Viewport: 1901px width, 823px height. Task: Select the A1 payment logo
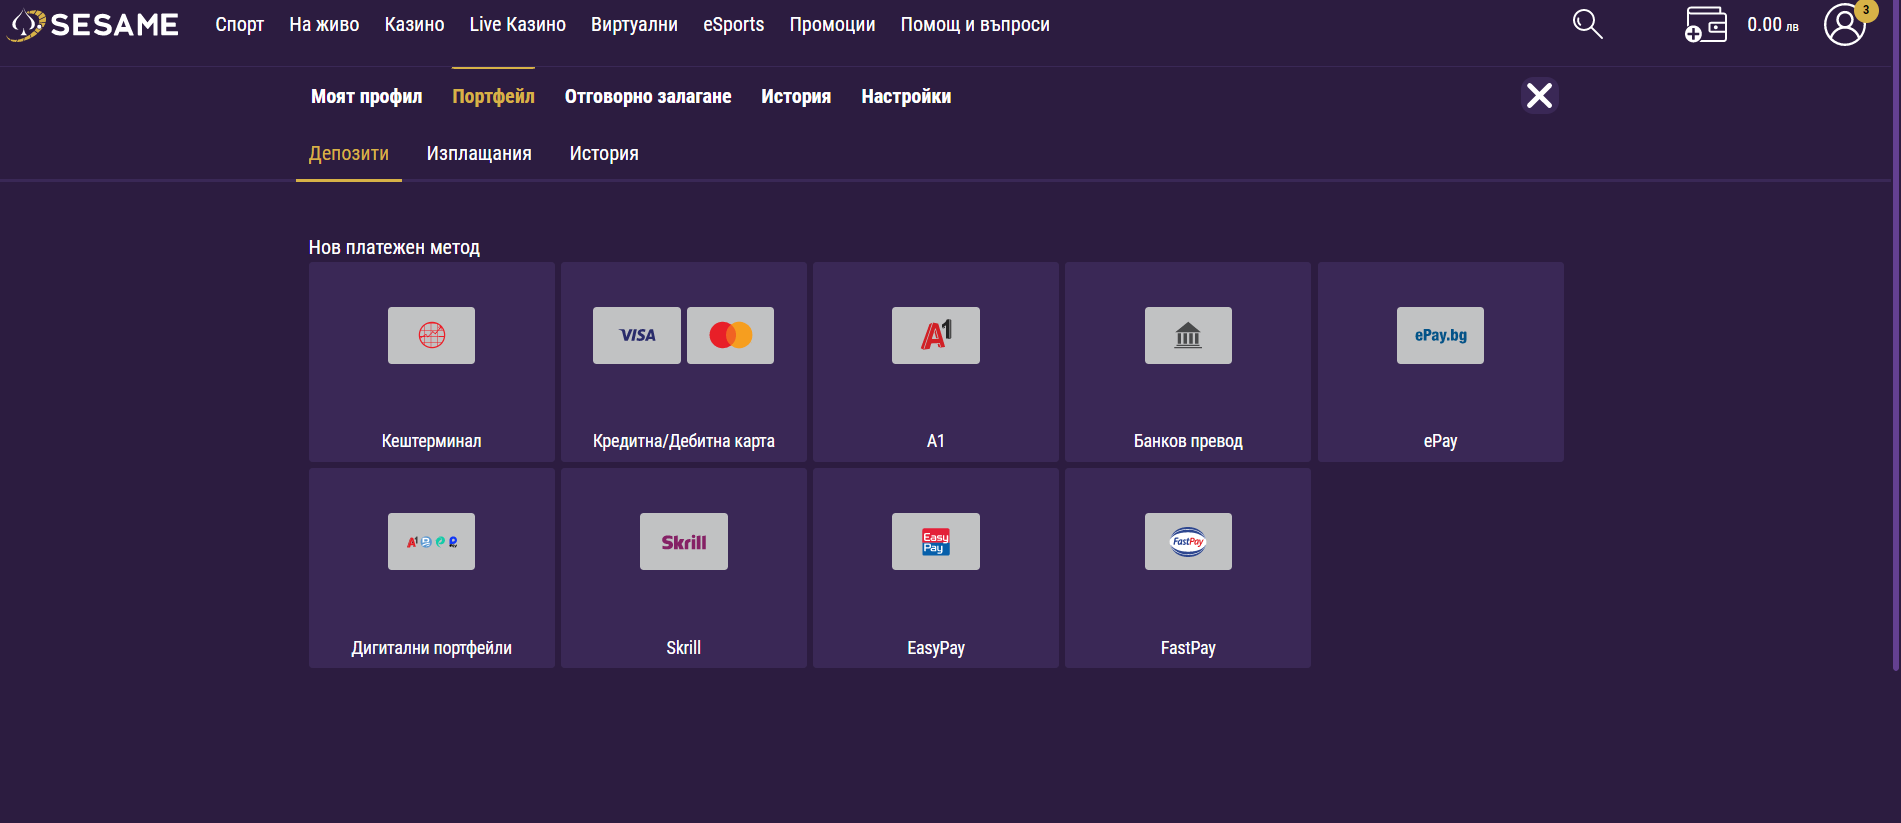pos(936,335)
